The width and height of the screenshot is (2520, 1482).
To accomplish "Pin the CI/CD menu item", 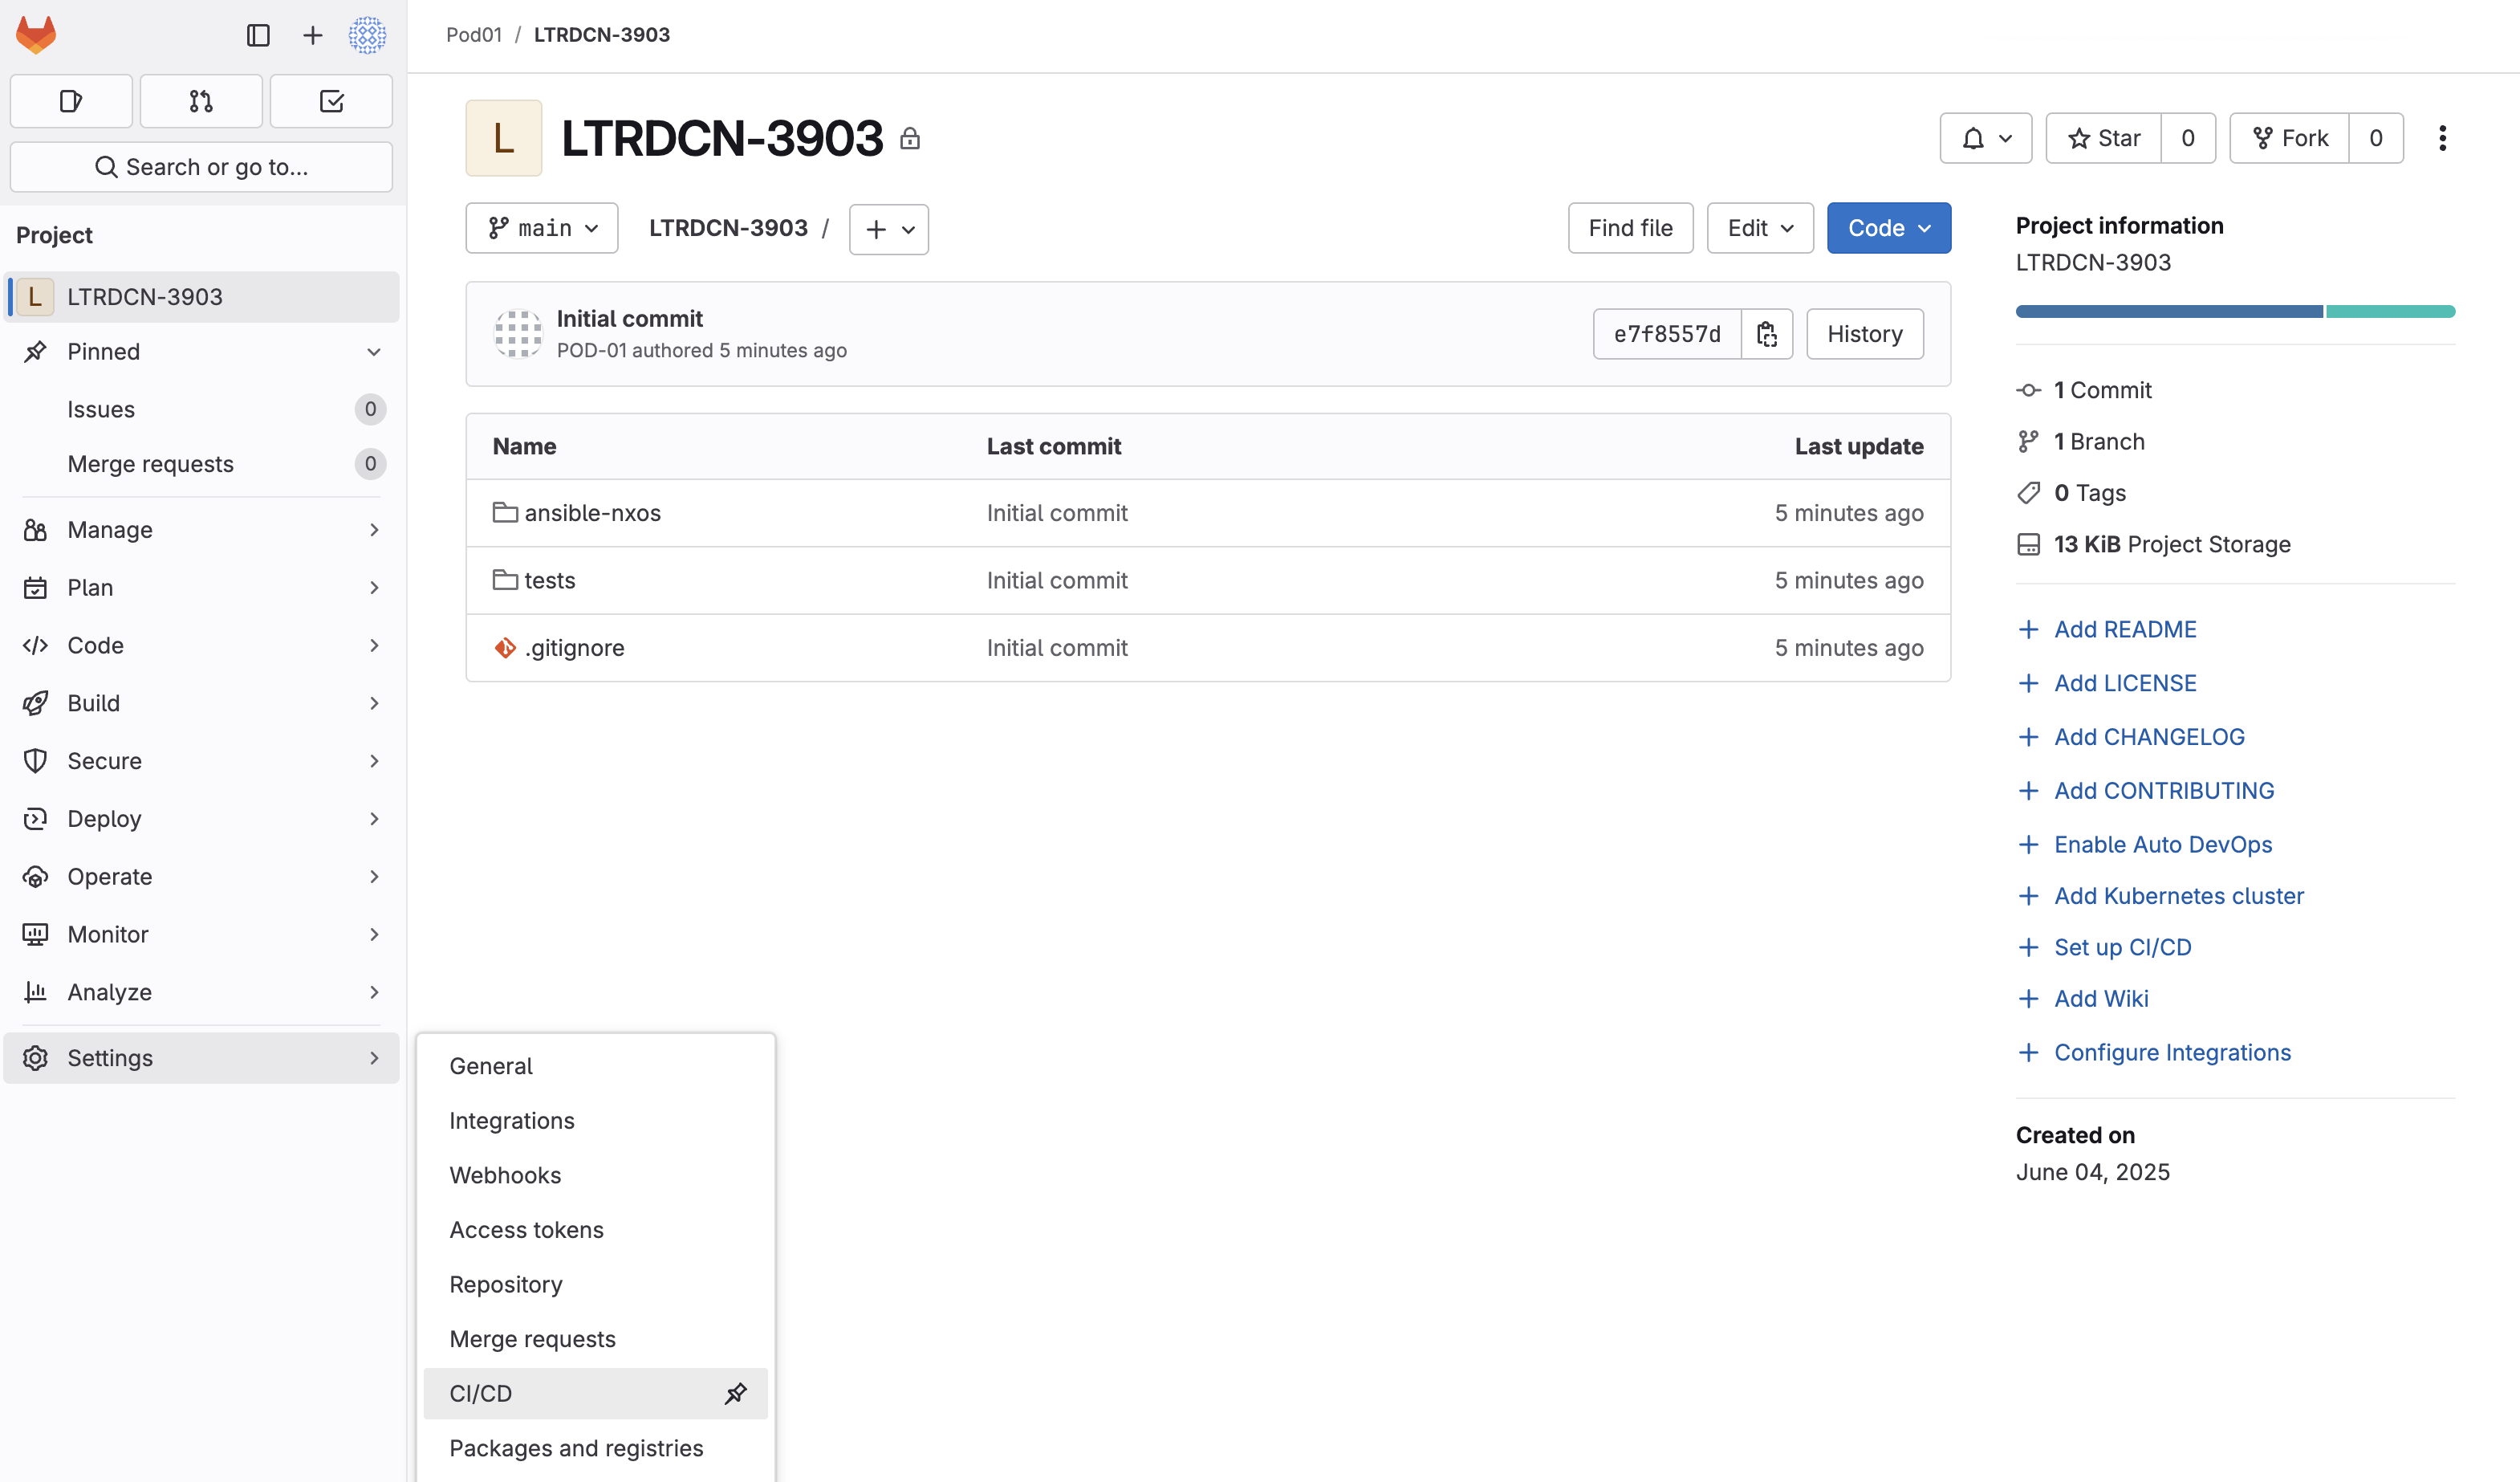I will pyautogui.click(x=736, y=1394).
